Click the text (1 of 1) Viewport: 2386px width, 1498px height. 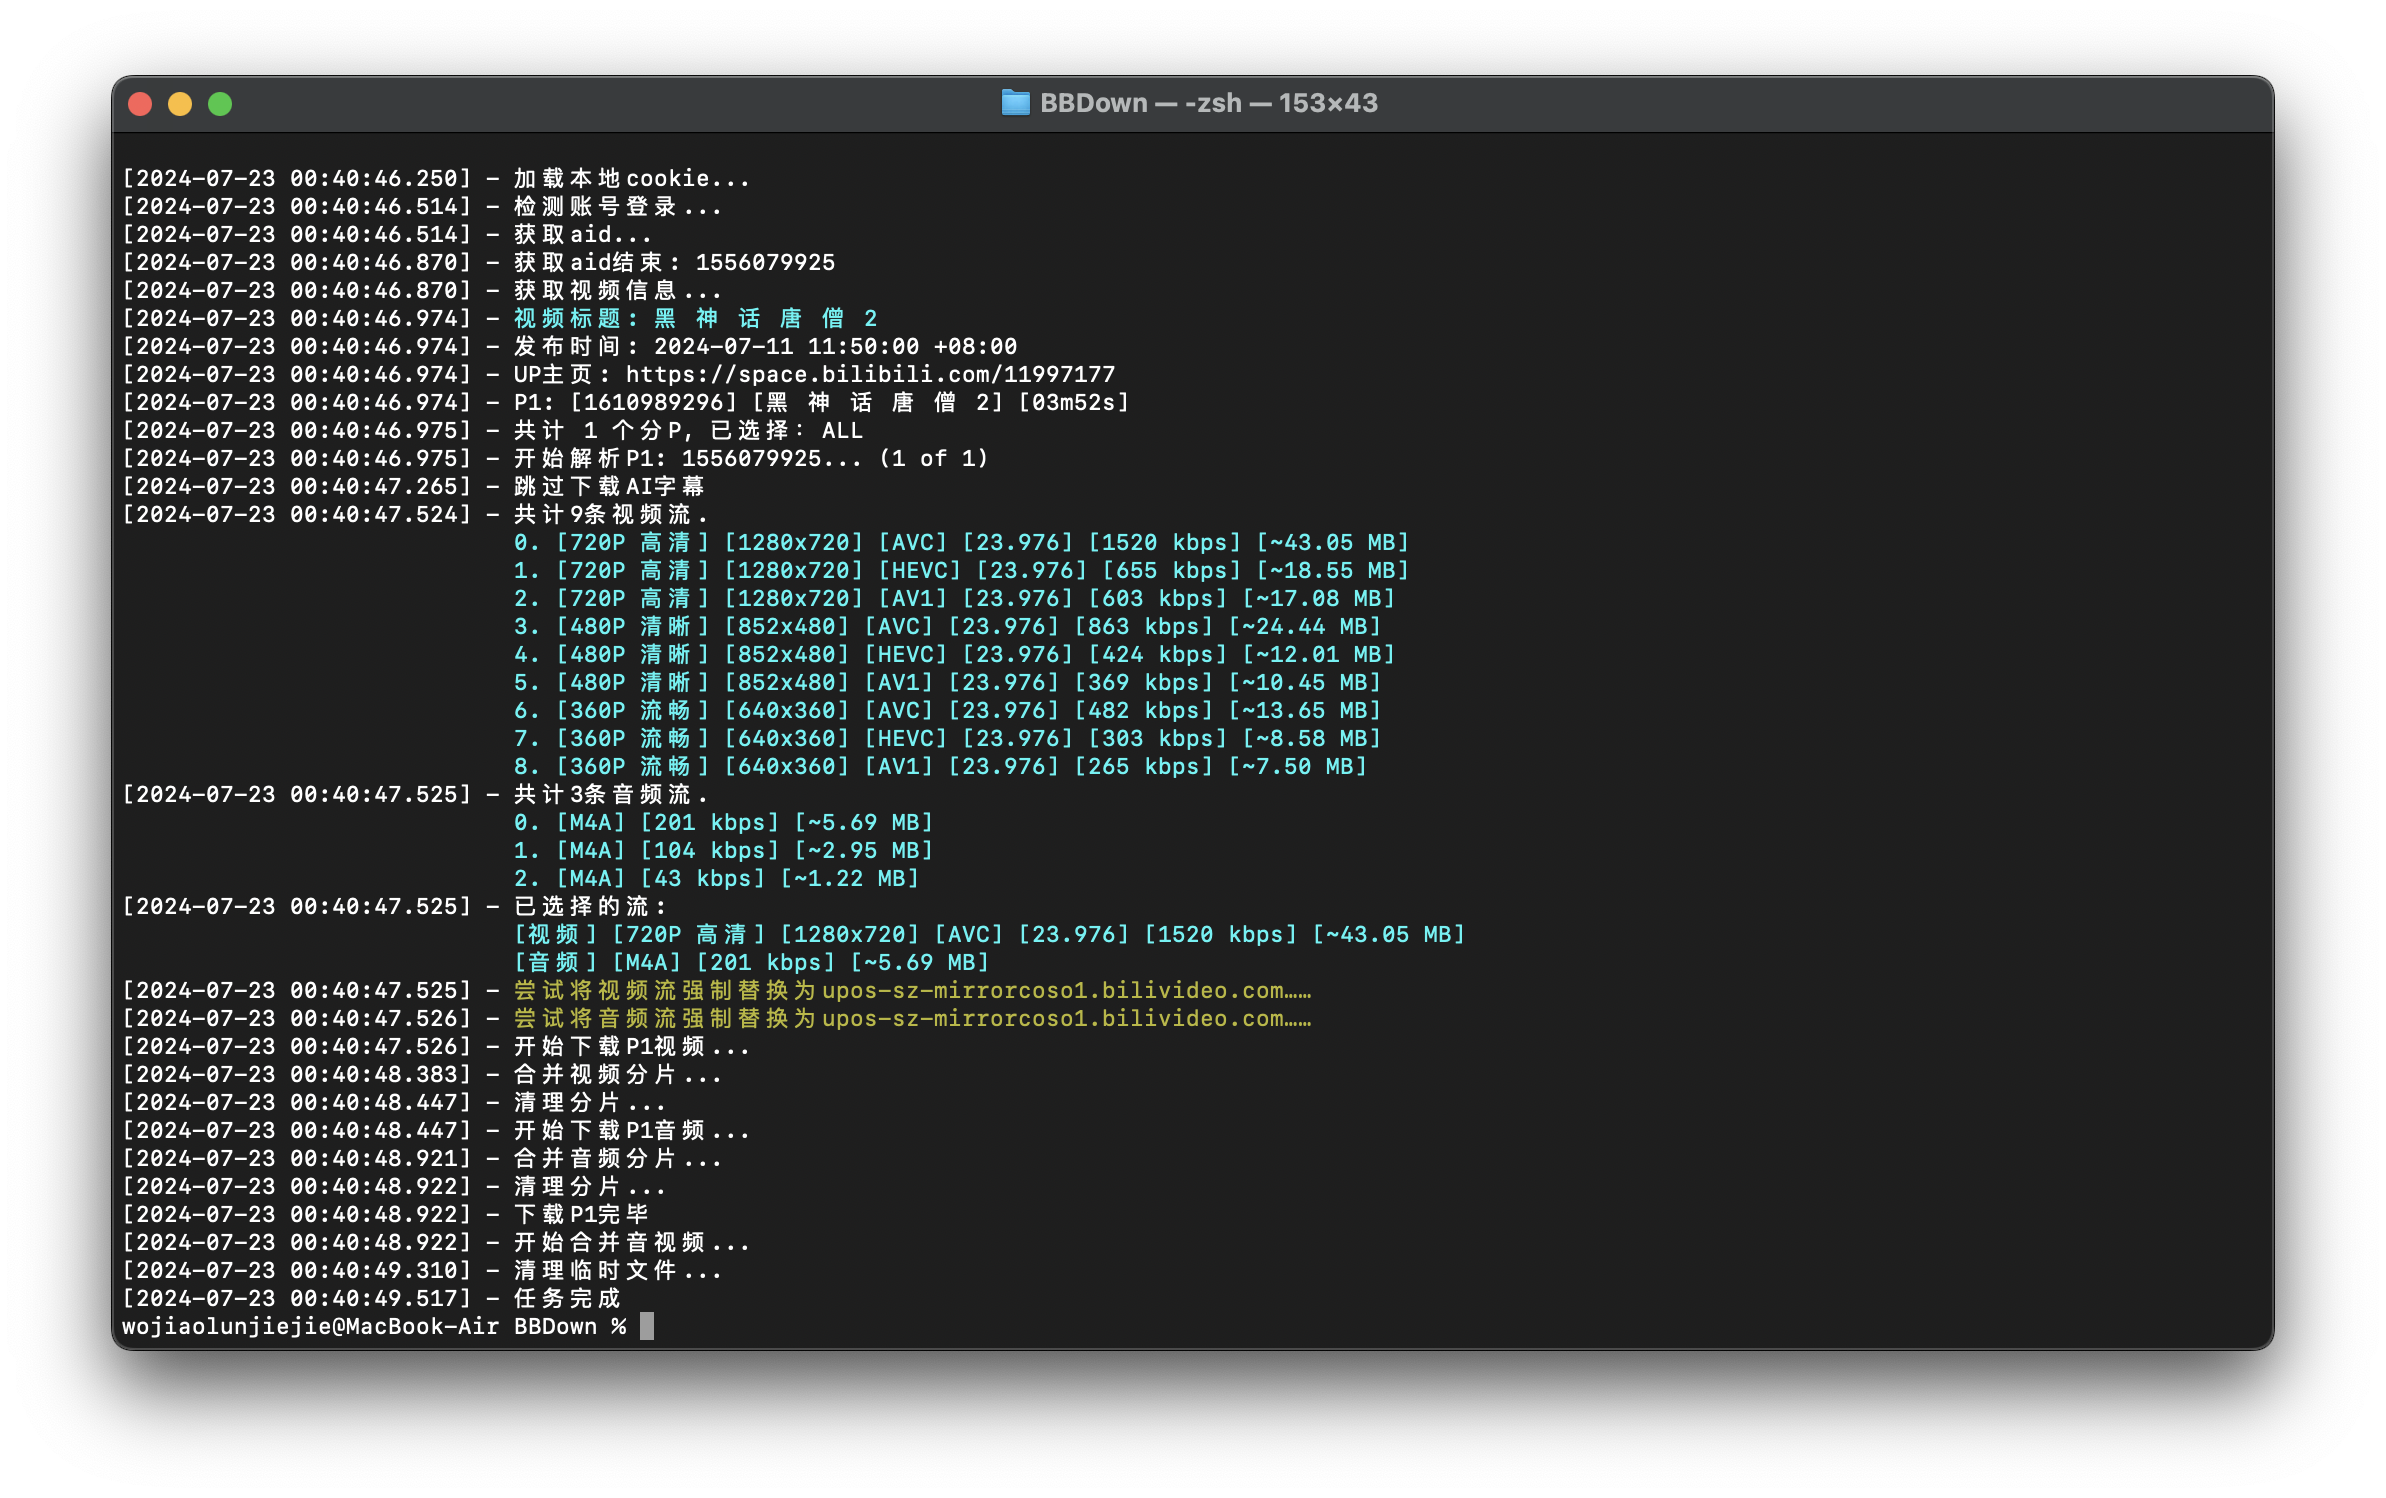(x=933, y=458)
